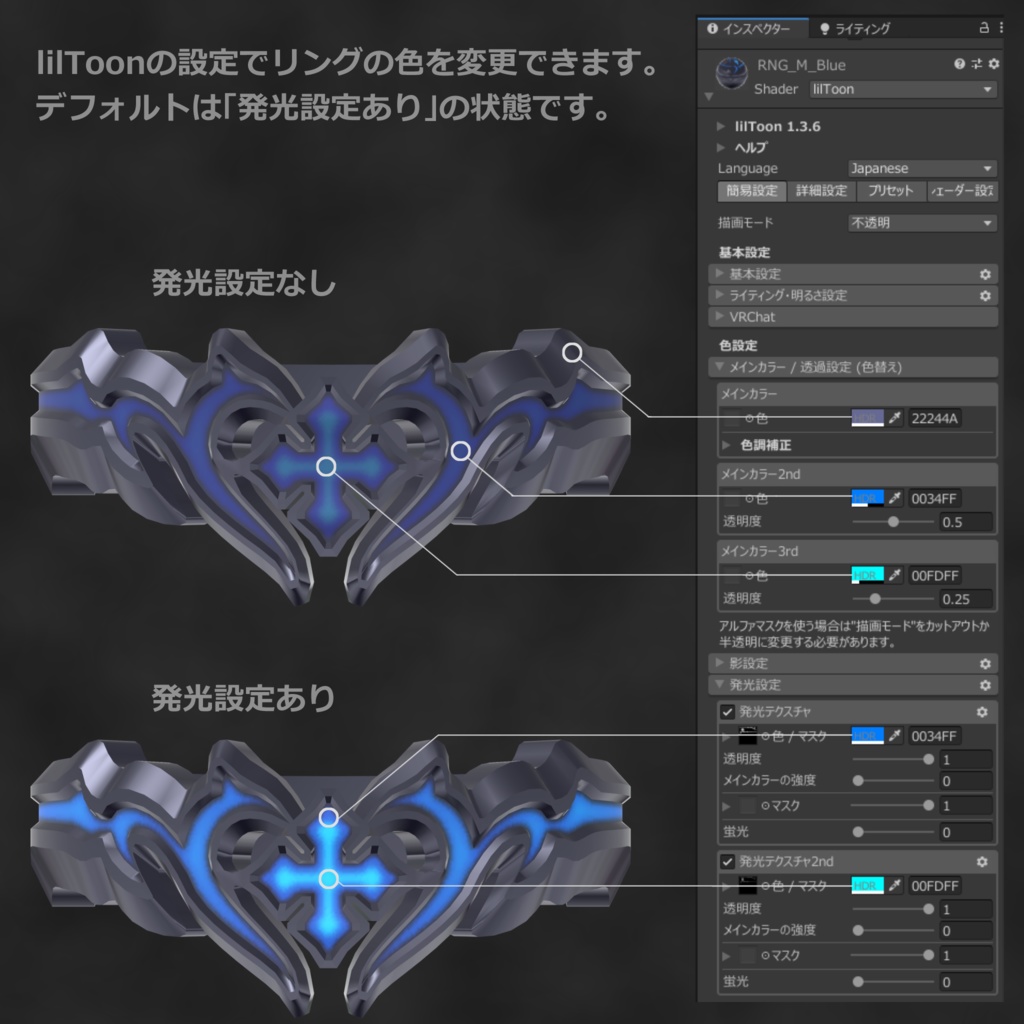This screenshot has width=1024, height=1024.
Task: Click the presets sliders icon beside the help icon
Action: click(977, 64)
